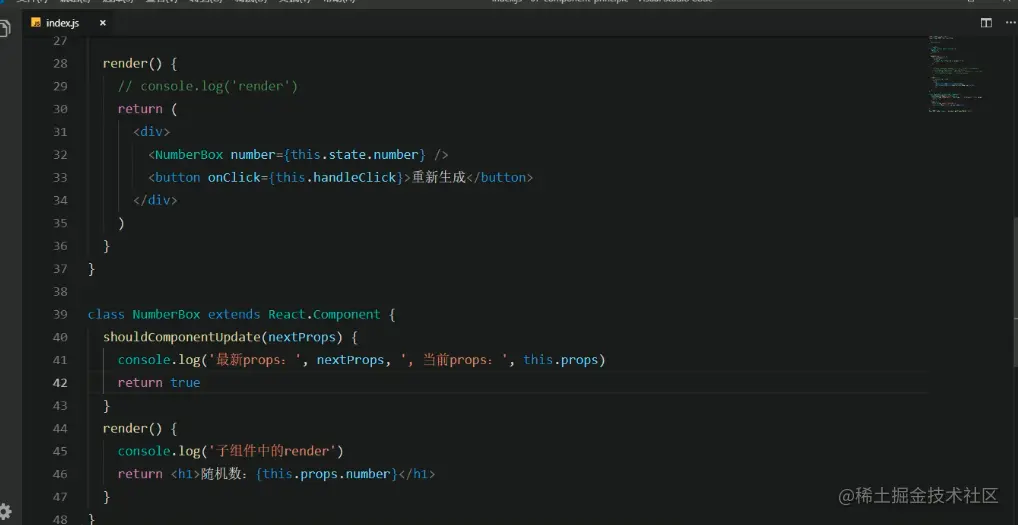Click 'React.Component' on line 39
The width and height of the screenshot is (1018, 525).
coord(324,314)
